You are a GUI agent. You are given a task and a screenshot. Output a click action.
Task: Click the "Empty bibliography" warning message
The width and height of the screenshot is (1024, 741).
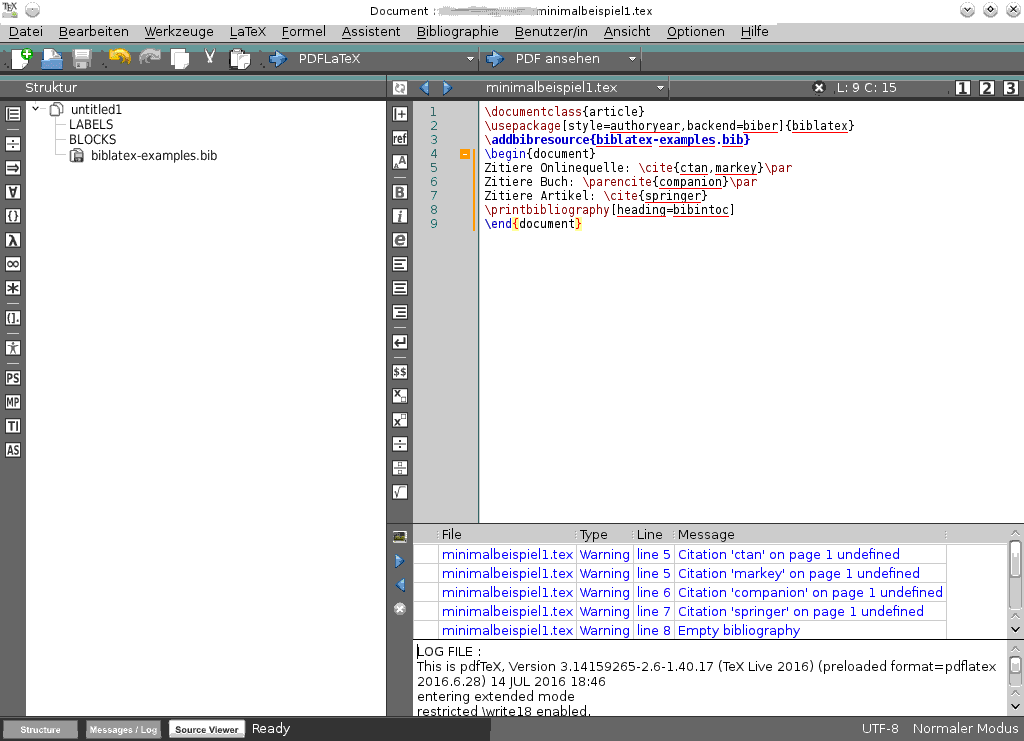739,631
